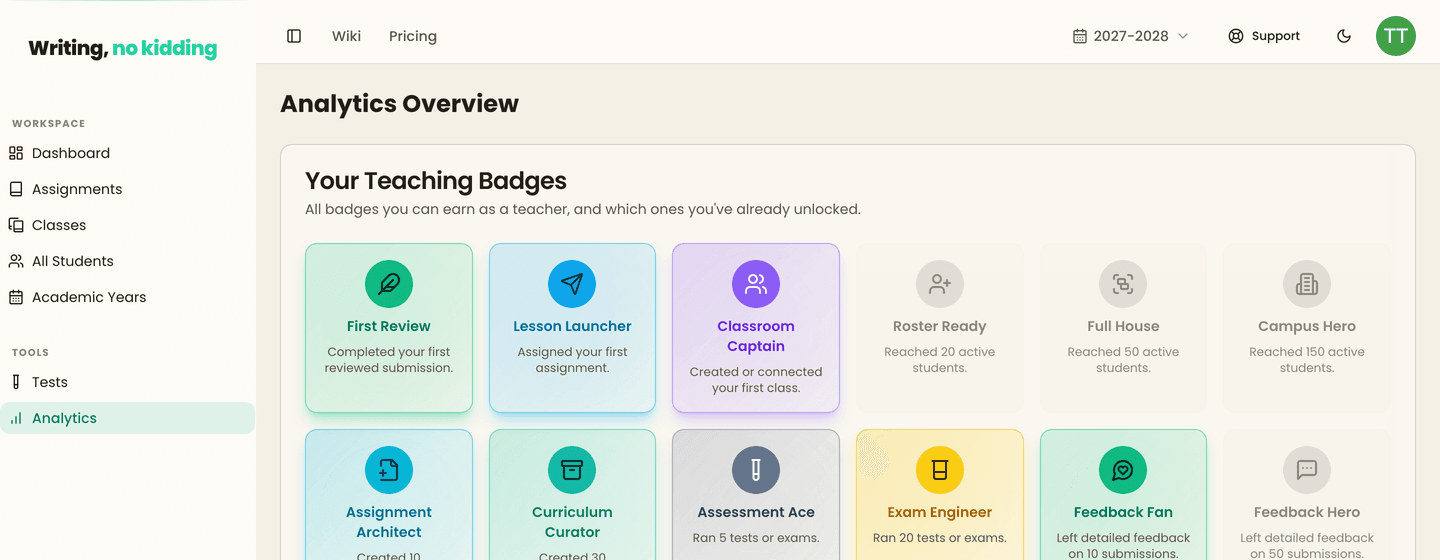Click "Assigned your first assignment." text
Image resolution: width=1440 pixels, height=560 pixels.
pyautogui.click(x=572, y=360)
